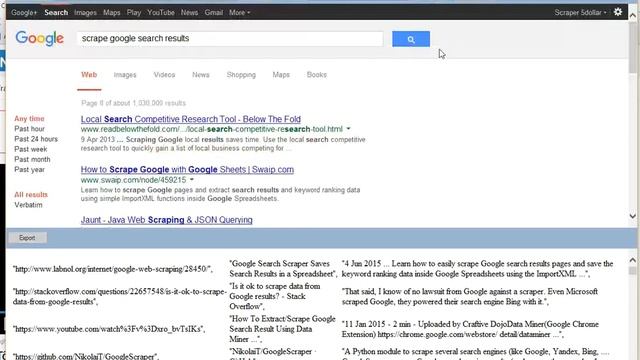Click the search query input field
Image resolution: width=640 pixels, height=360 pixels.
click(x=230, y=39)
